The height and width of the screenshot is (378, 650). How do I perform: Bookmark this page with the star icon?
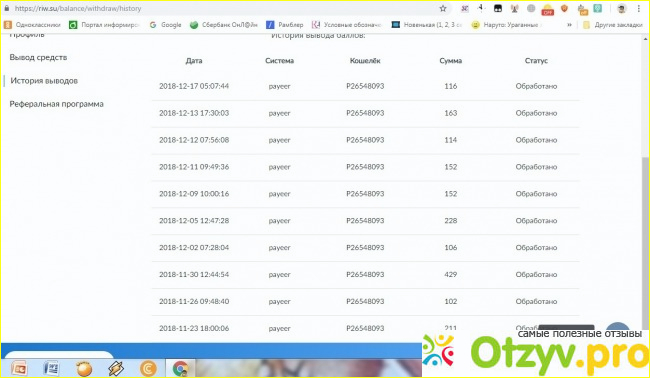point(443,8)
